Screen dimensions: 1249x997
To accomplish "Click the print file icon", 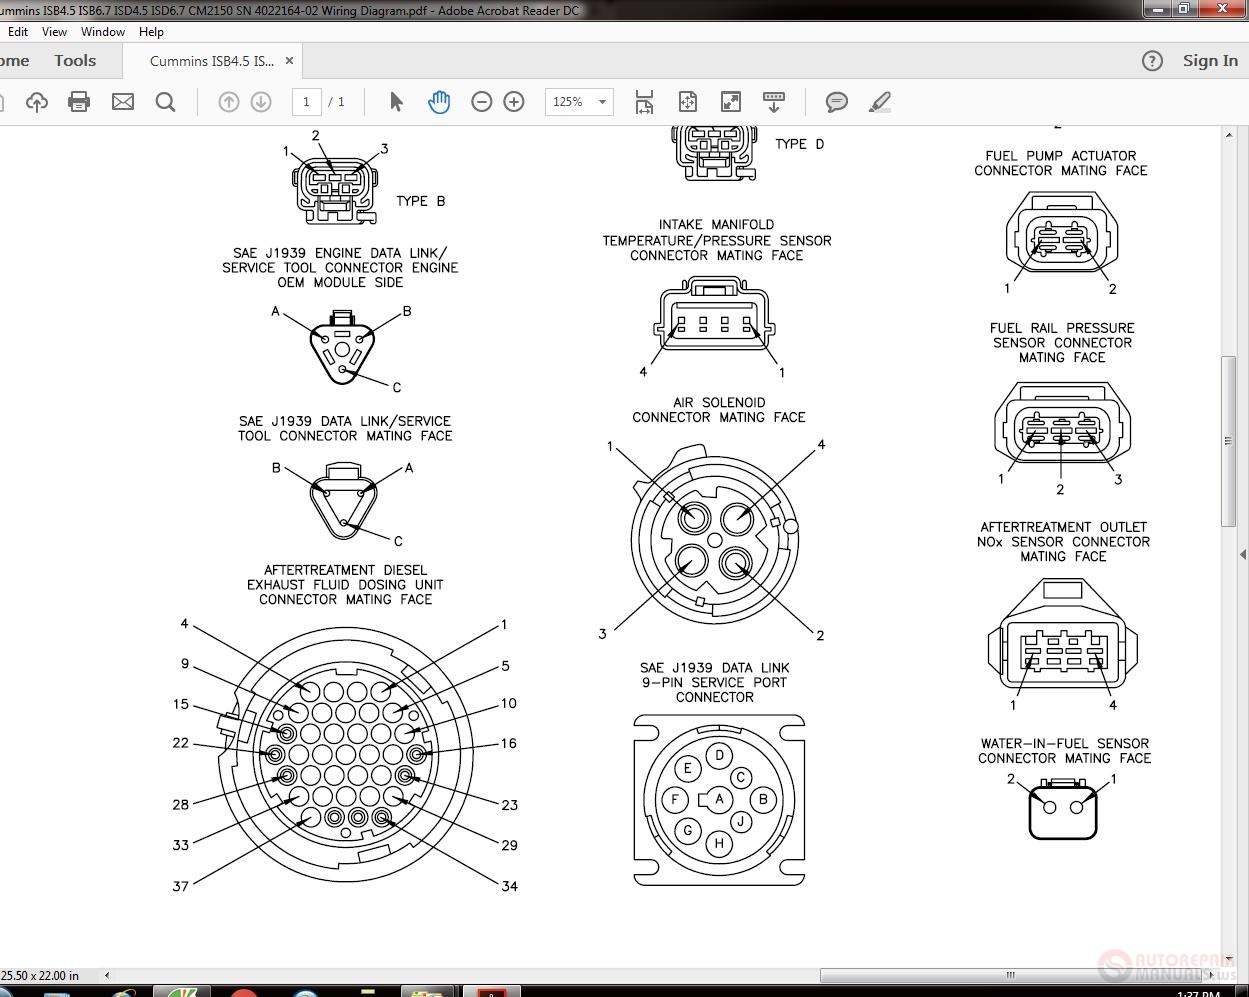I will 79,102.
